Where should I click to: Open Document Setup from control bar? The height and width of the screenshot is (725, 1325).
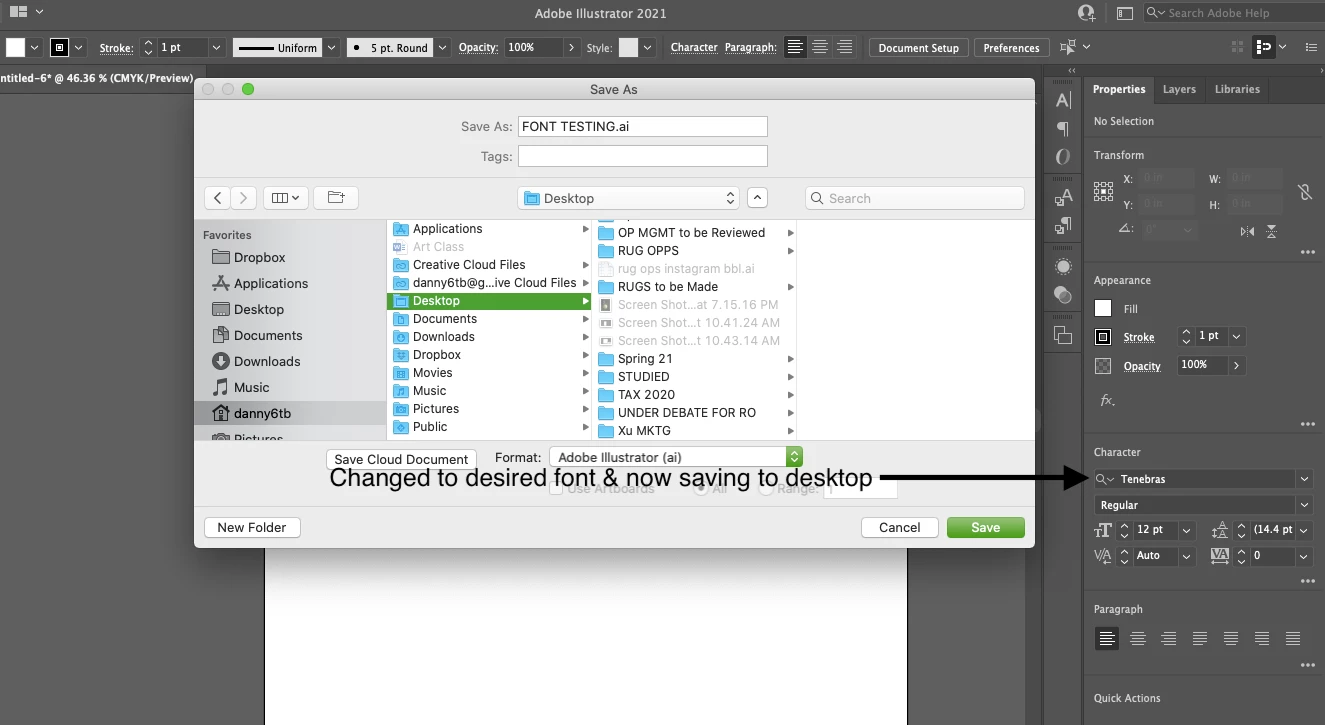pos(918,47)
